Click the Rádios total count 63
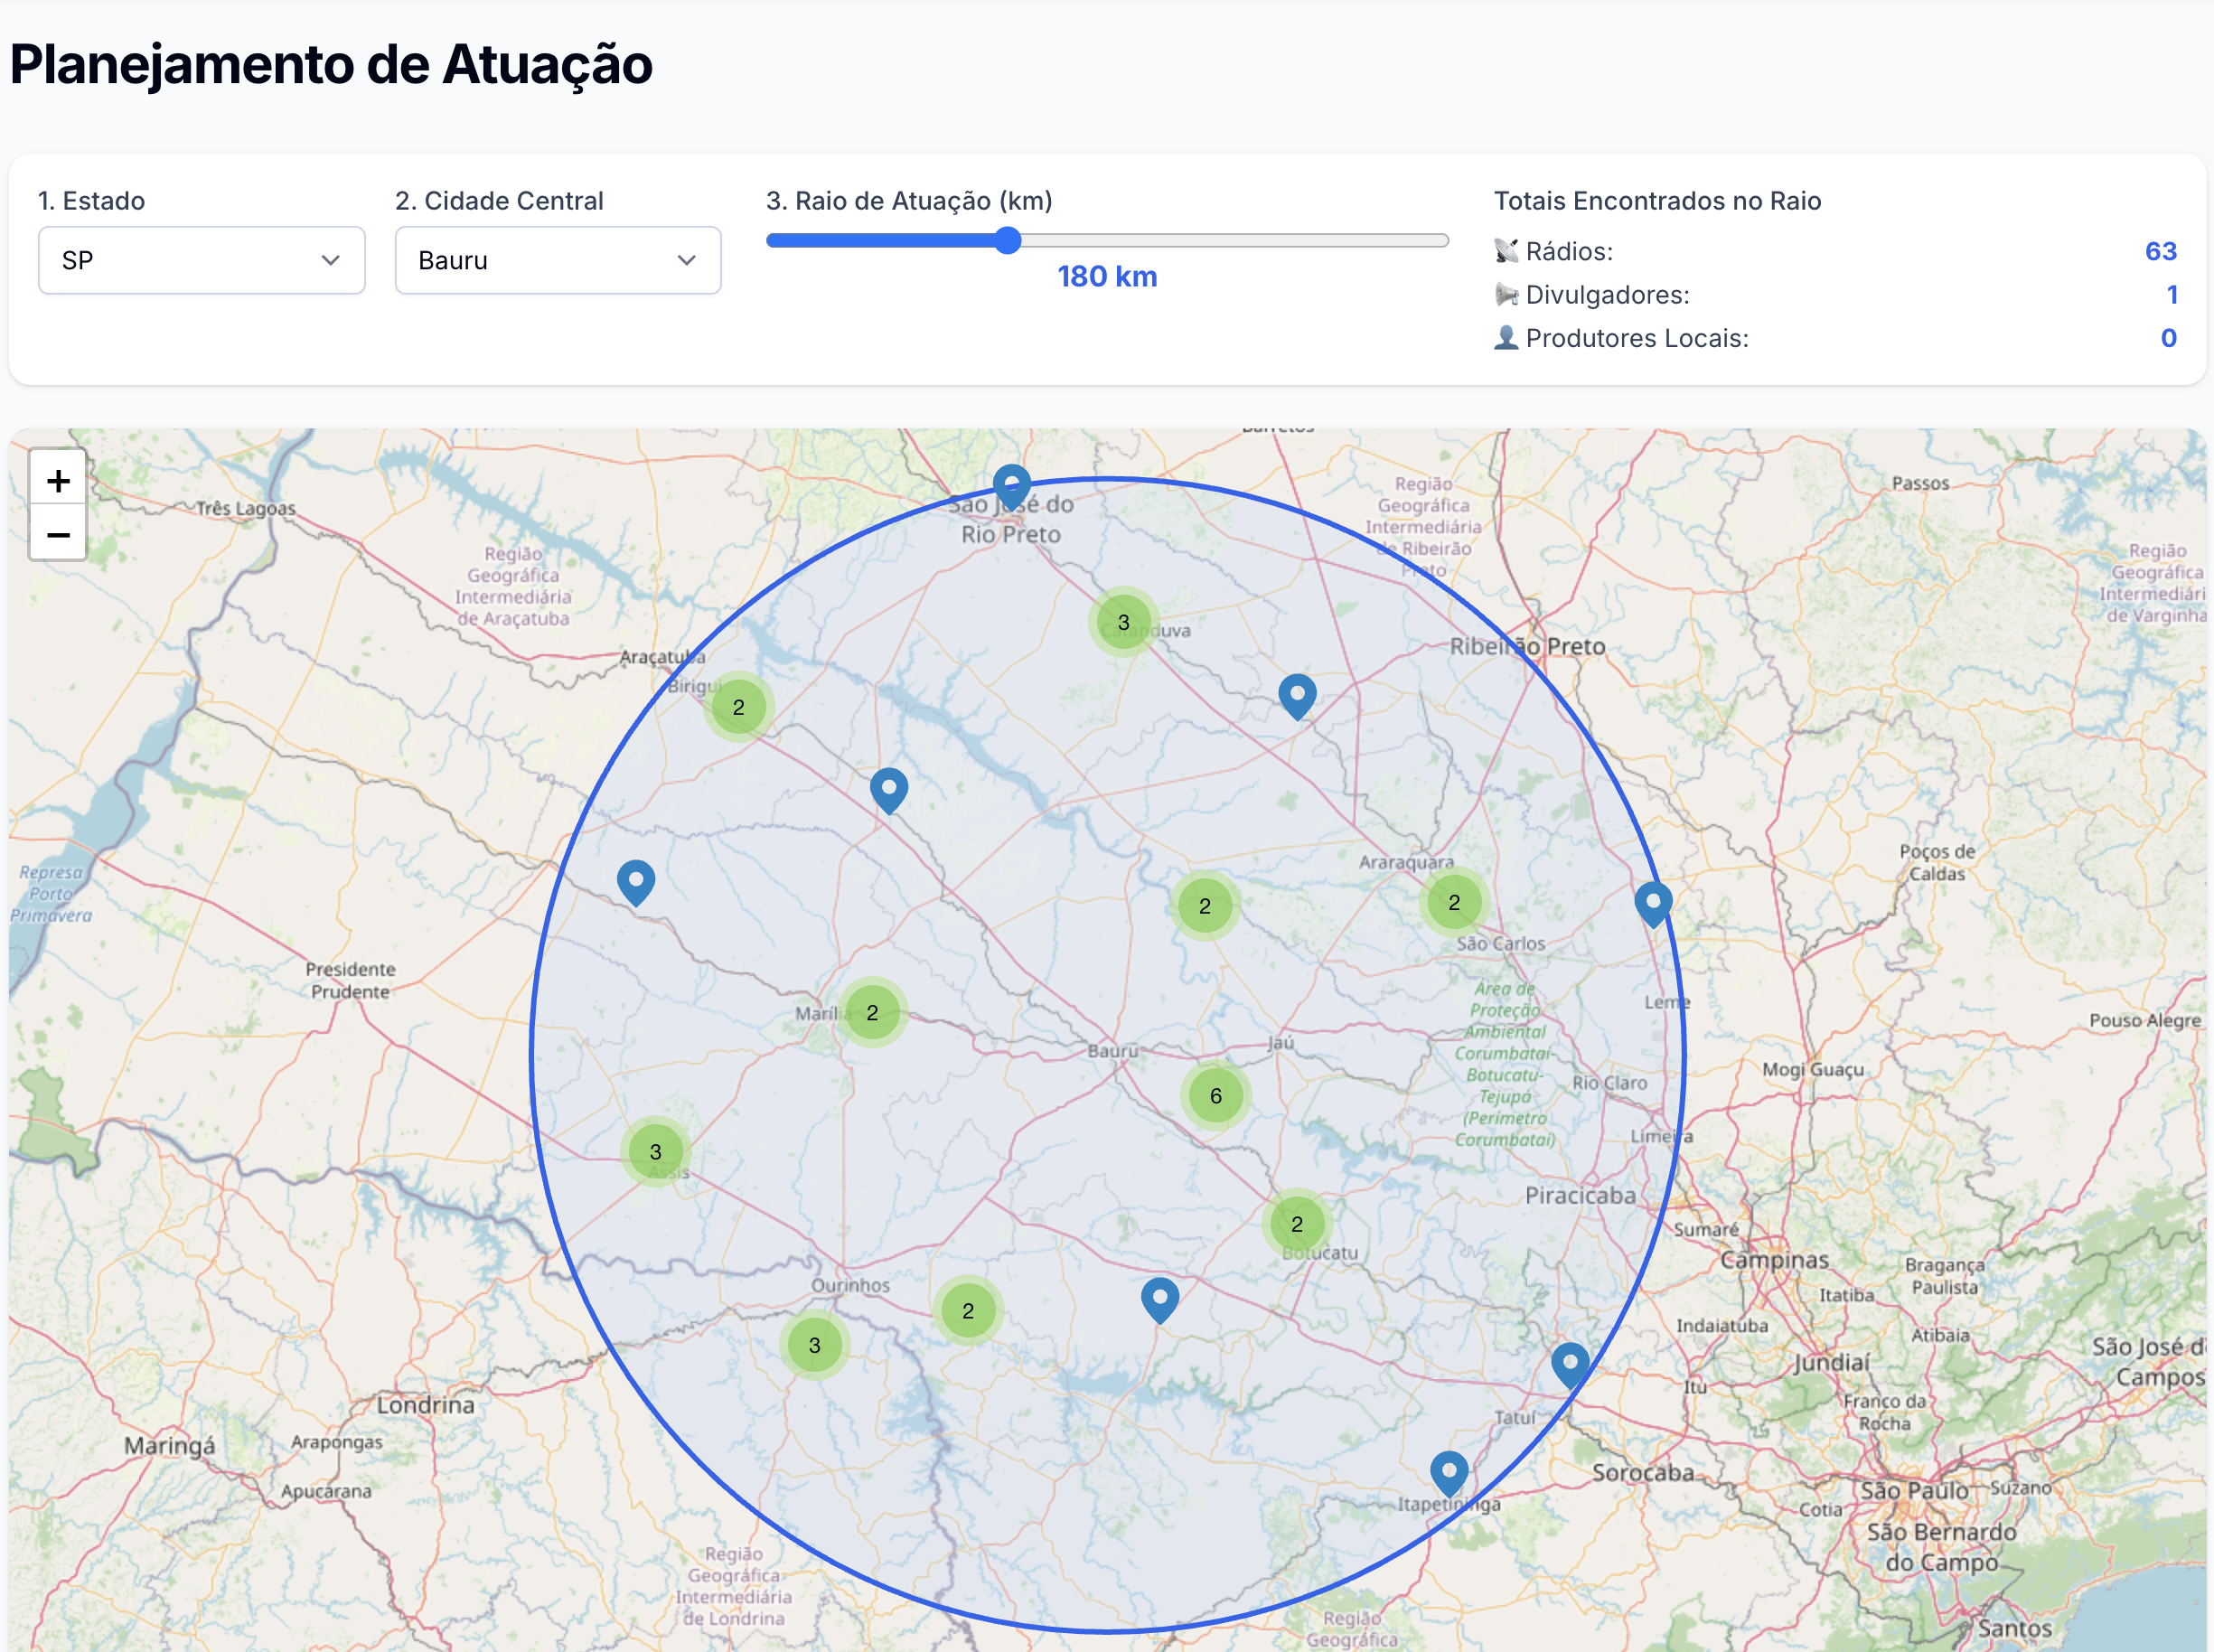 tap(2160, 251)
